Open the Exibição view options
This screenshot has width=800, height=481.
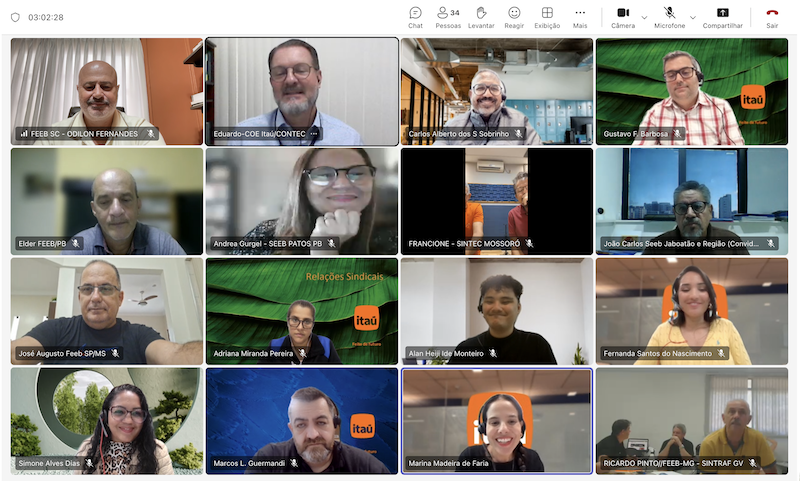click(547, 16)
